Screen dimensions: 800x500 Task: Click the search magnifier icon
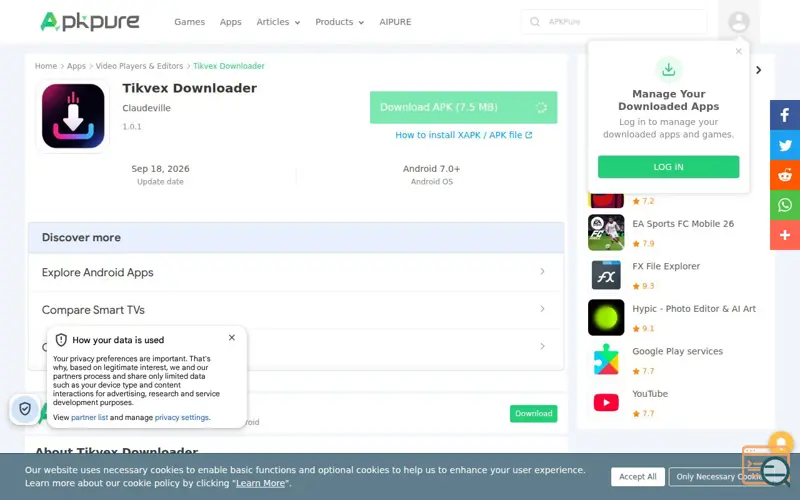click(x=534, y=22)
